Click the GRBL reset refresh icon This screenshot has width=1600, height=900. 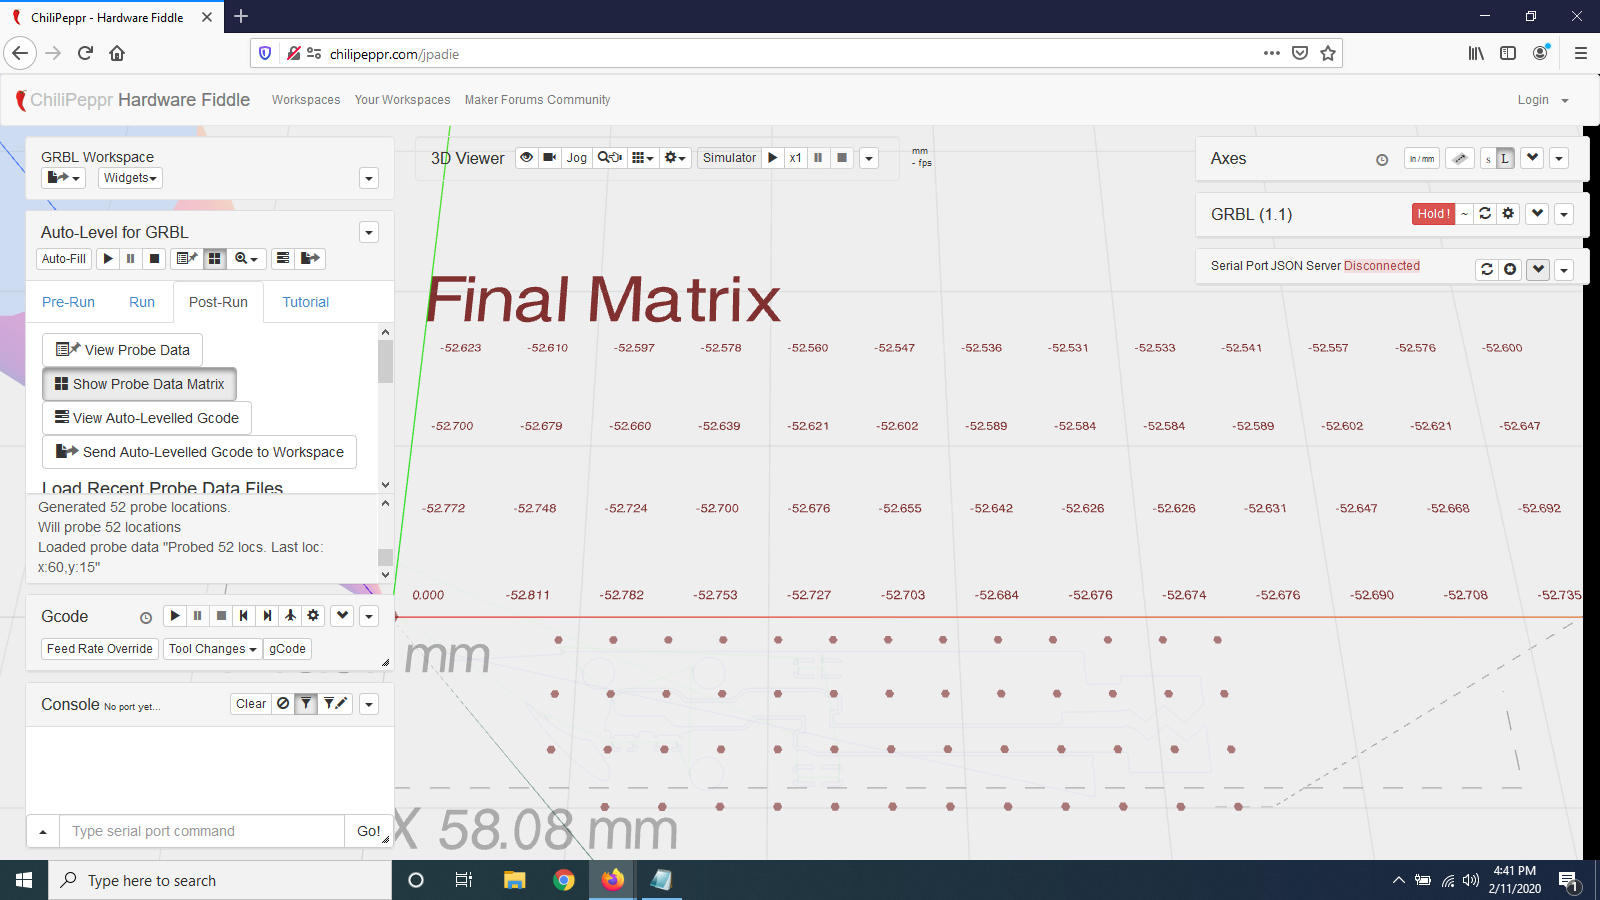(x=1485, y=214)
